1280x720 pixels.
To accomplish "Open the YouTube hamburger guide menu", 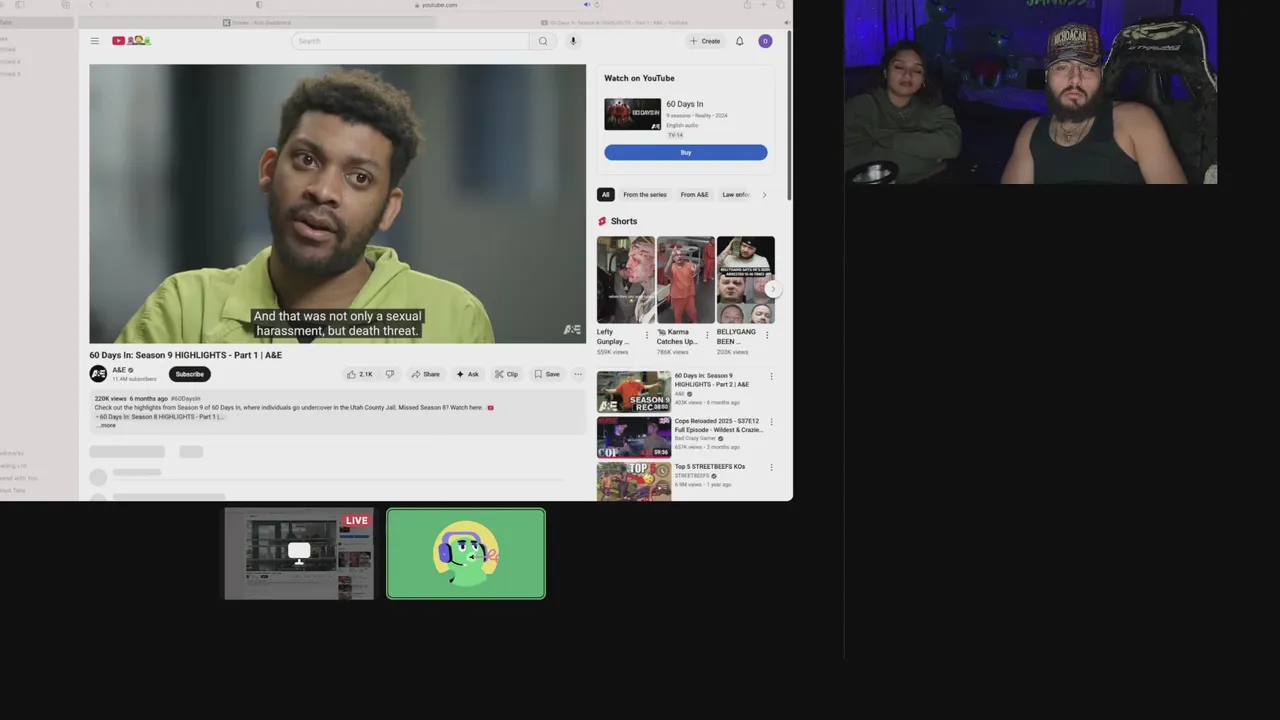I will point(94,41).
